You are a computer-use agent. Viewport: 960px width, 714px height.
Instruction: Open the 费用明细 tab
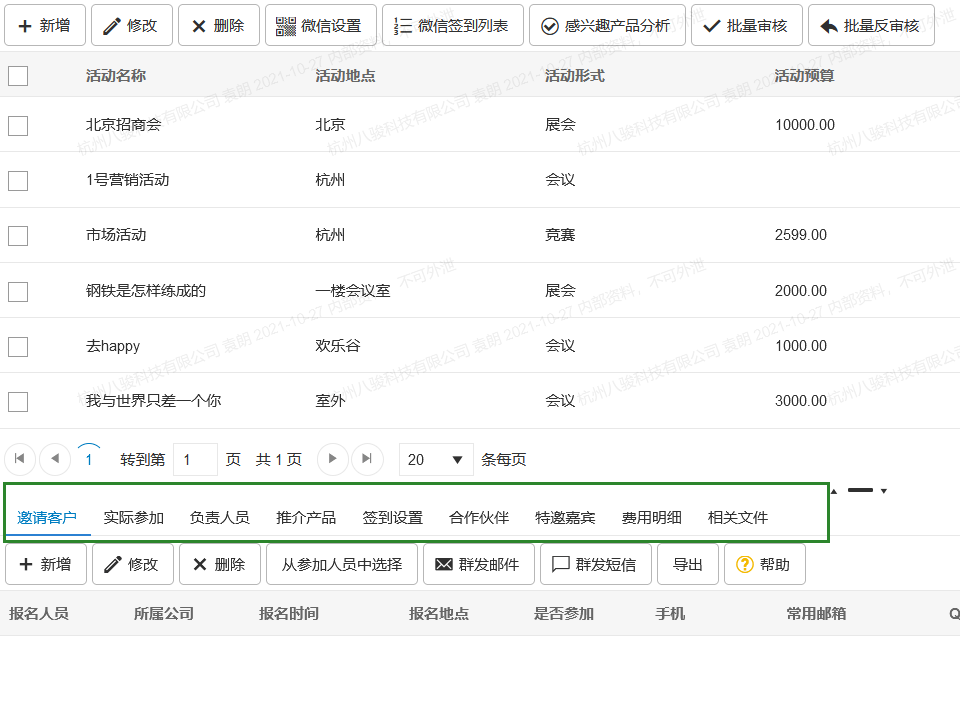652,518
